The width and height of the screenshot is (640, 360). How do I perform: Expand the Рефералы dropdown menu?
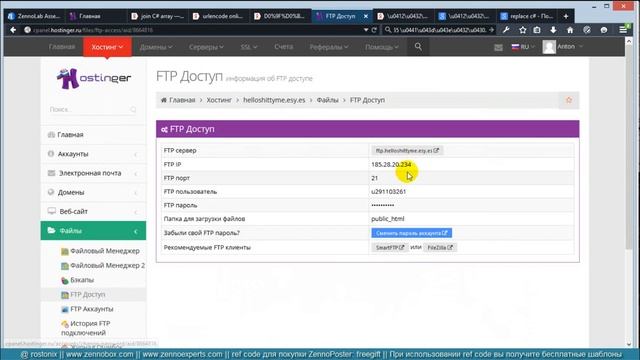coord(329,47)
